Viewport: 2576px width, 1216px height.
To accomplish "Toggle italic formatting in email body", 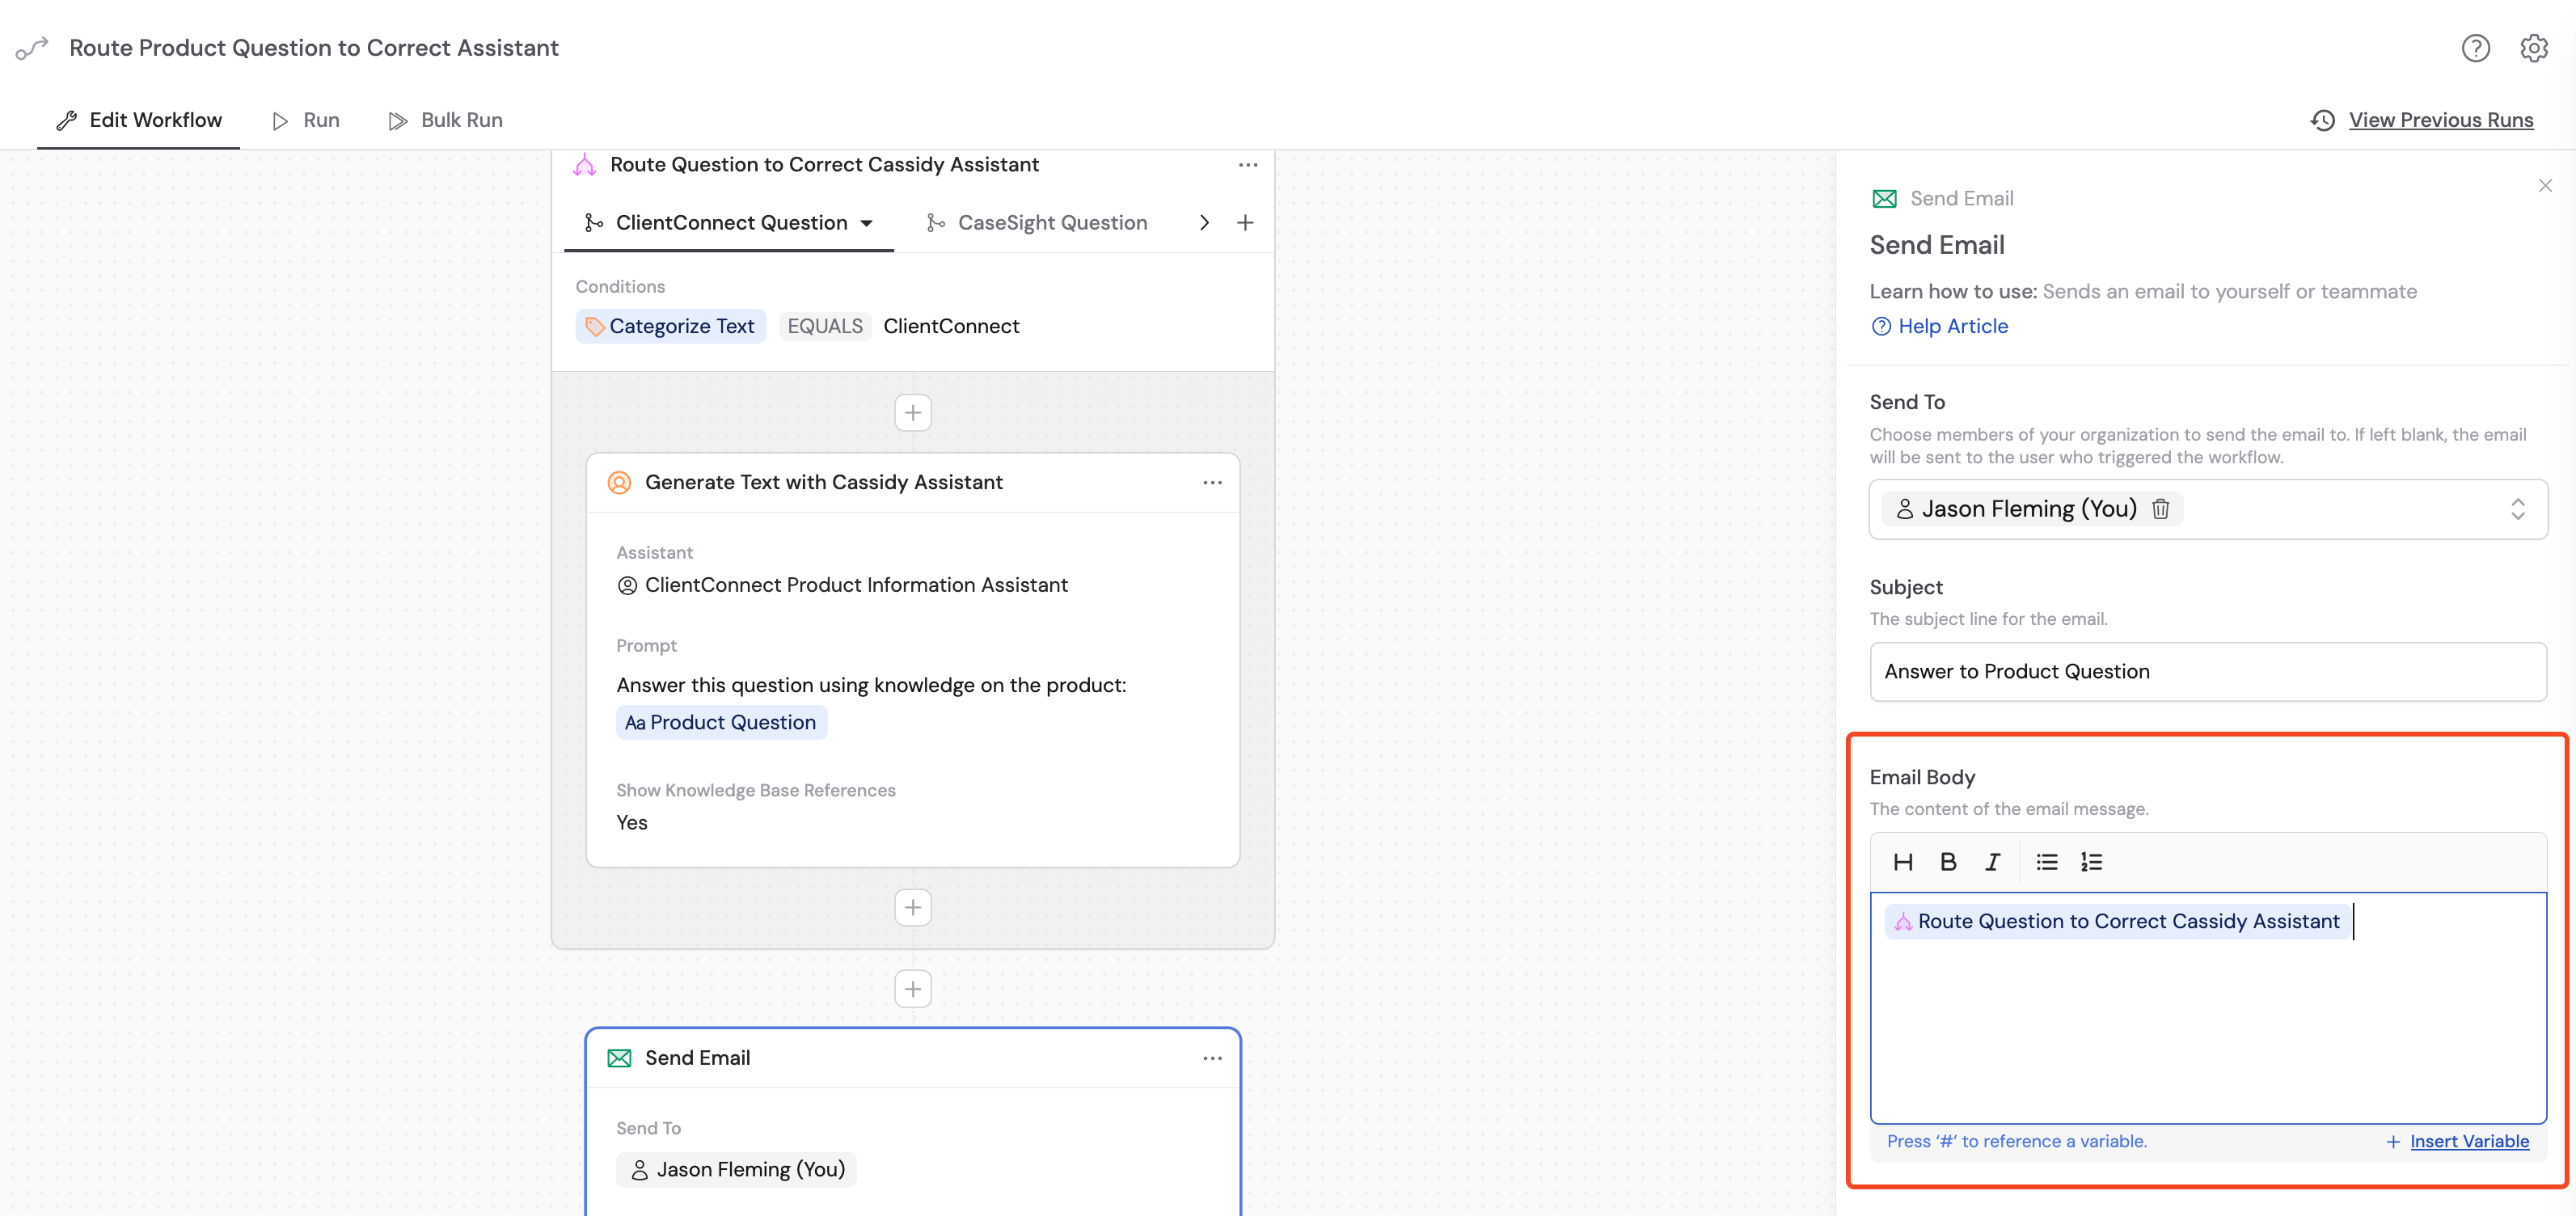I will click(1992, 862).
